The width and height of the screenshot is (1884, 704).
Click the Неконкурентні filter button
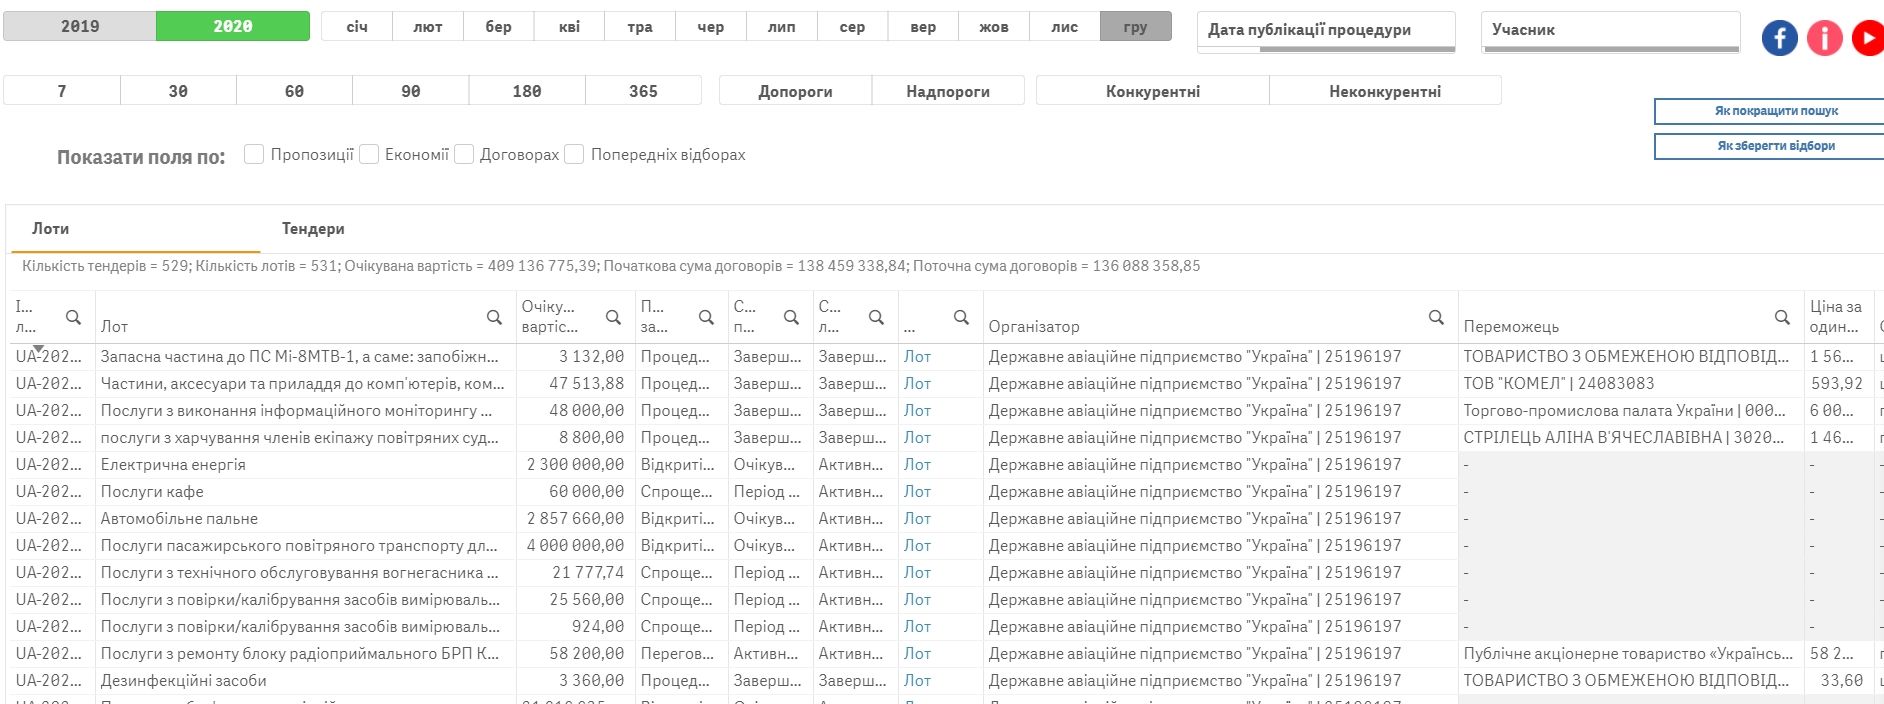(1385, 91)
